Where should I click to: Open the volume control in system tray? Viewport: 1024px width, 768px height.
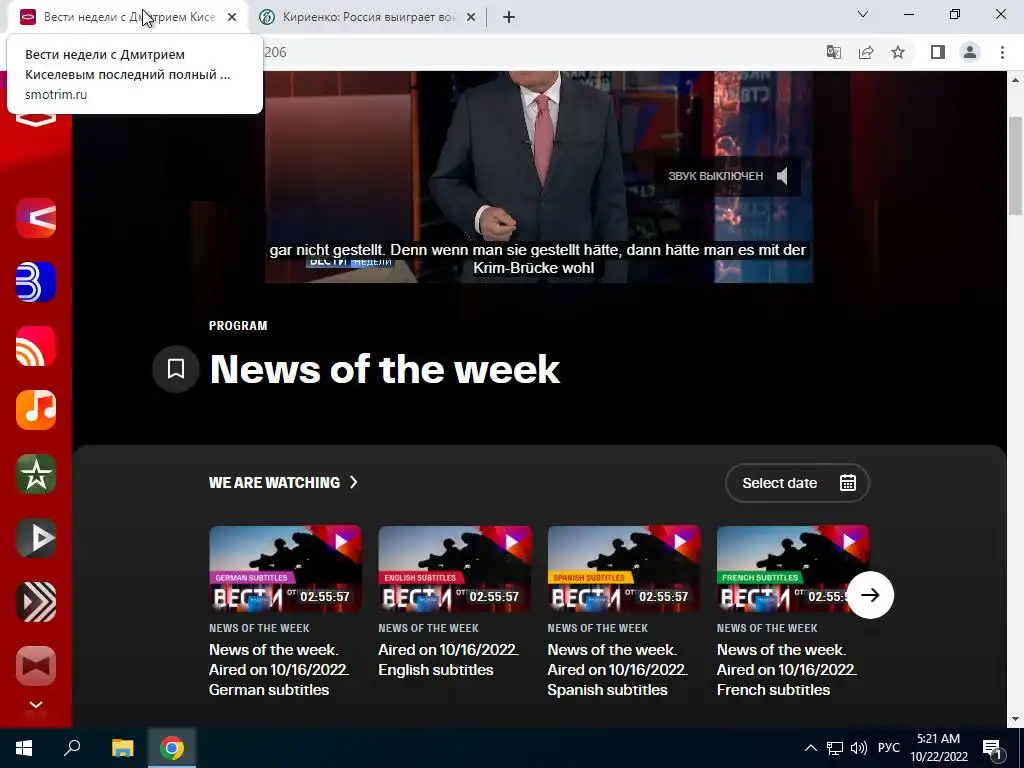tap(859, 748)
